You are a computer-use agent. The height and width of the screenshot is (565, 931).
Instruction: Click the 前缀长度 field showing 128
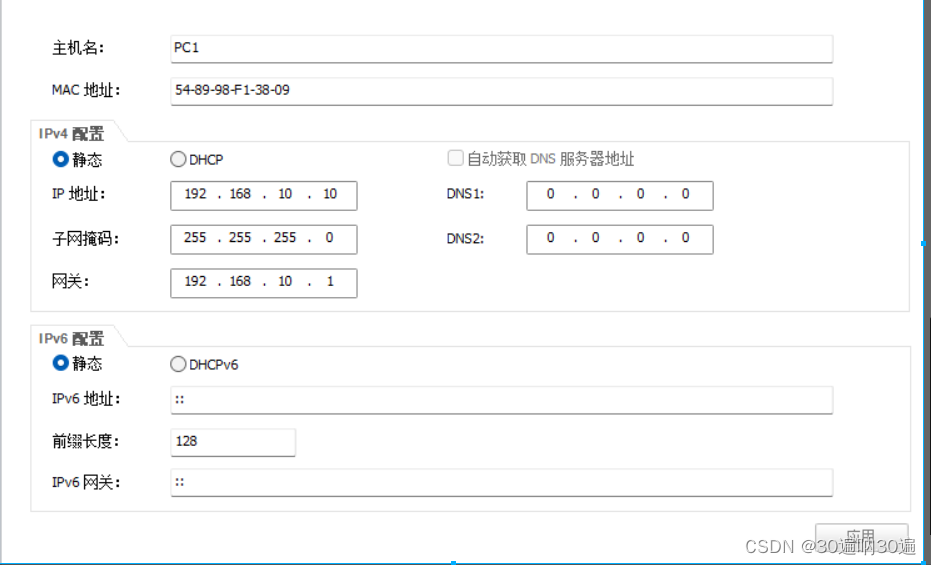(233, 442)
